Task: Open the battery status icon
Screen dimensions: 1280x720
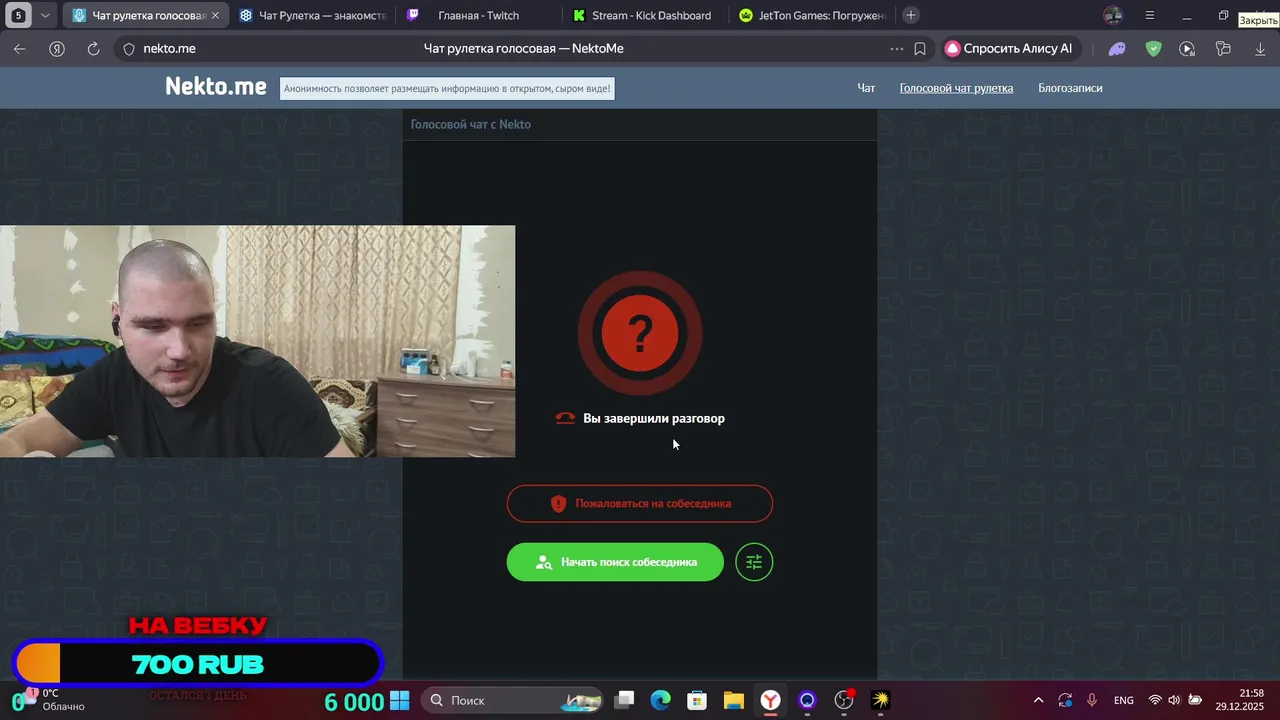Action: coord(1195,700)
